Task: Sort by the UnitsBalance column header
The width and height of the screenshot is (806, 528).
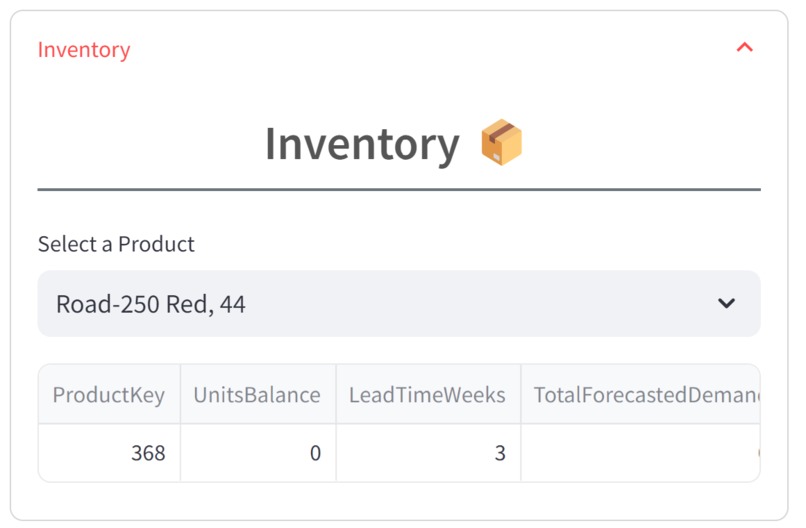Action: tap(257, 395)
